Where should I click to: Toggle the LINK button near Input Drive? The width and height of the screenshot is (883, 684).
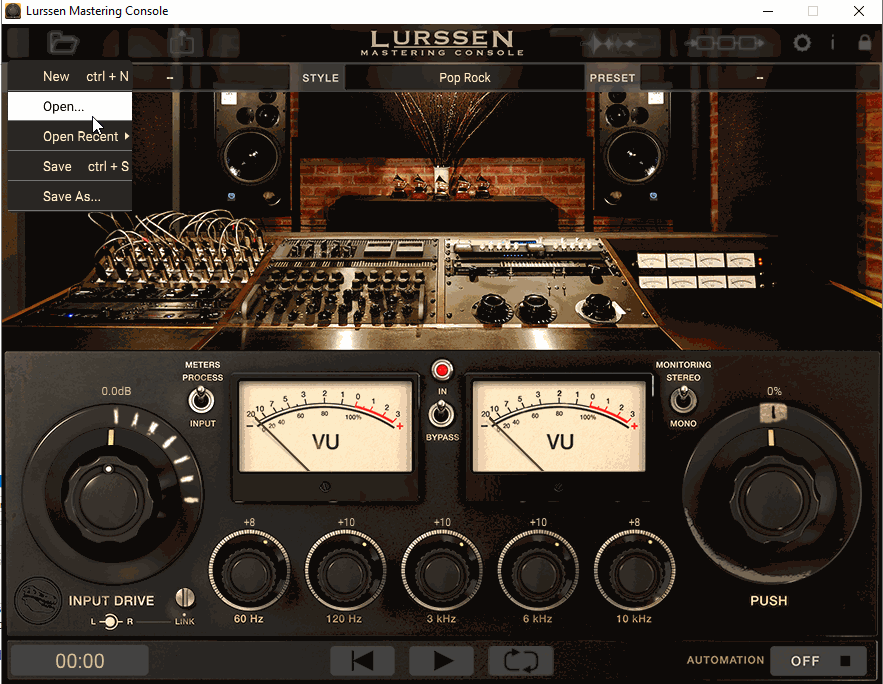(185, 598)
